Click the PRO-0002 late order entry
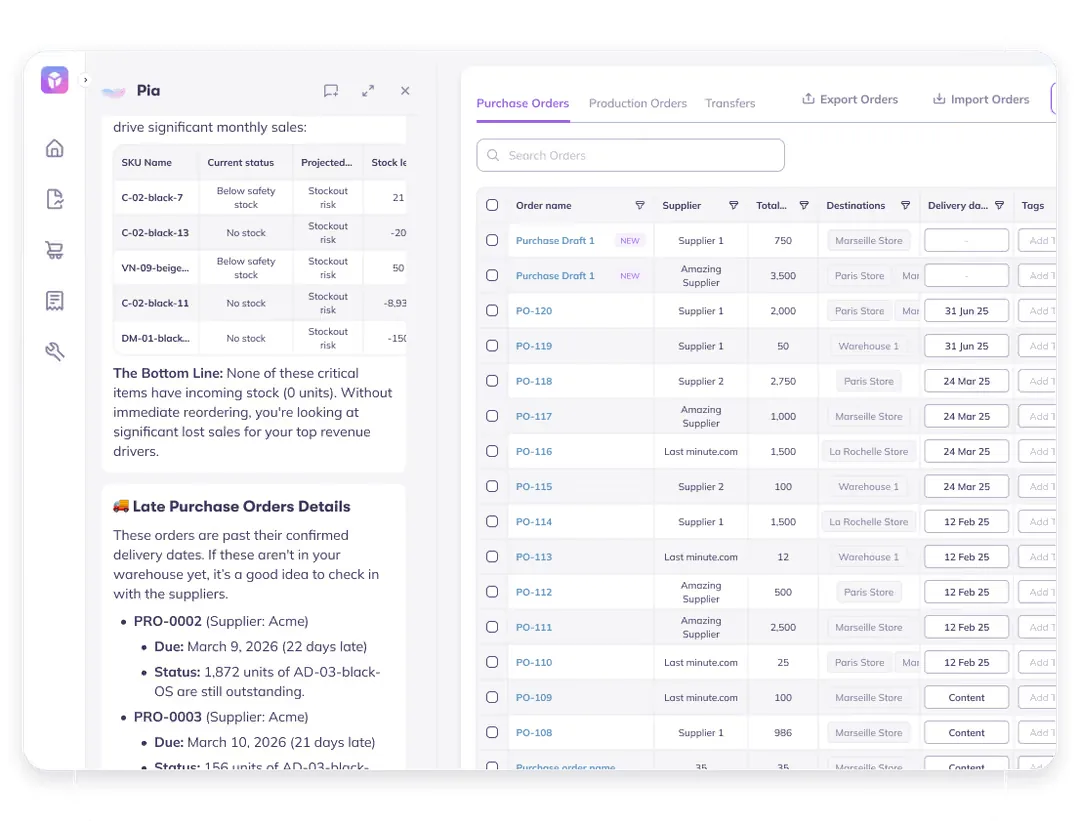 (x=221, y=621)
